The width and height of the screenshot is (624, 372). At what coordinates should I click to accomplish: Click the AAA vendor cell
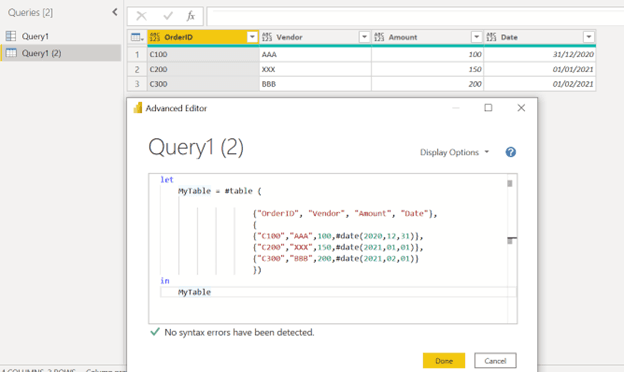click(315, 55)
